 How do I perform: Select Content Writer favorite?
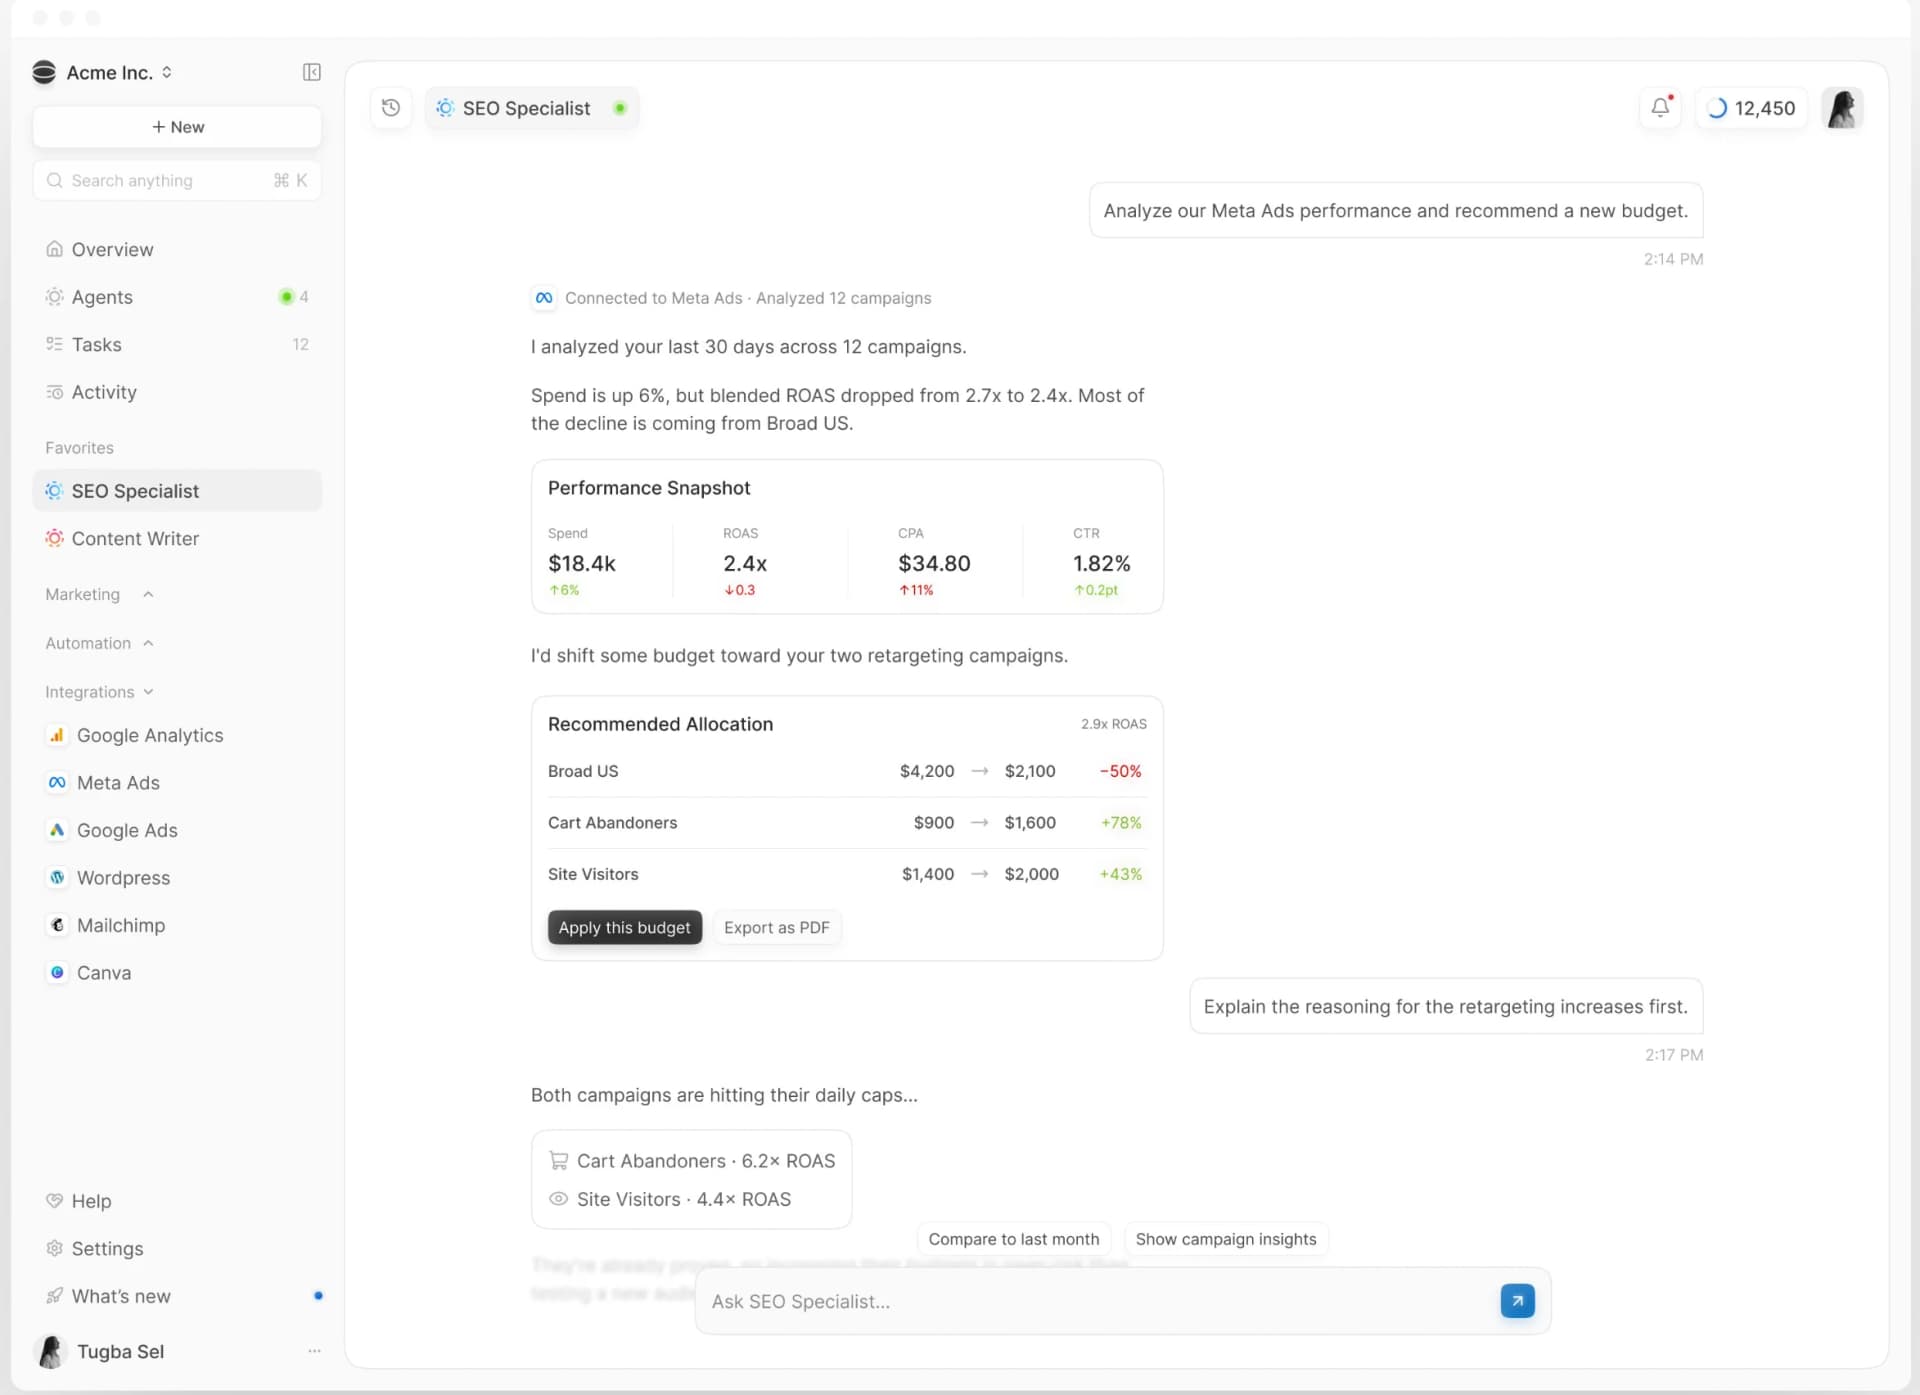tap(177, 538)
